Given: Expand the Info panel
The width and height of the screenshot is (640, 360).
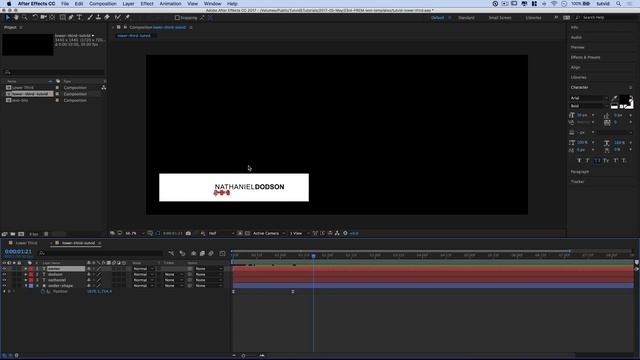Looking at the screenshot, I should tap(574, 27).
